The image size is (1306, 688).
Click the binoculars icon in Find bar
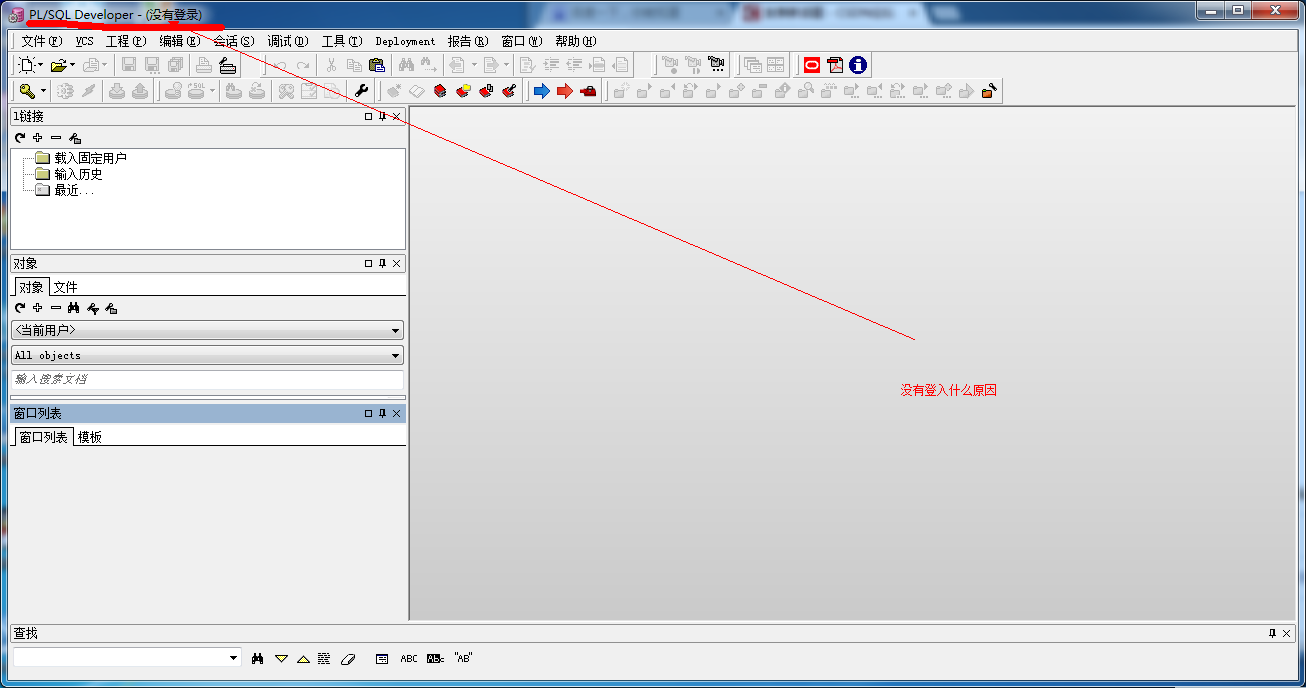[x=258, y=658]
